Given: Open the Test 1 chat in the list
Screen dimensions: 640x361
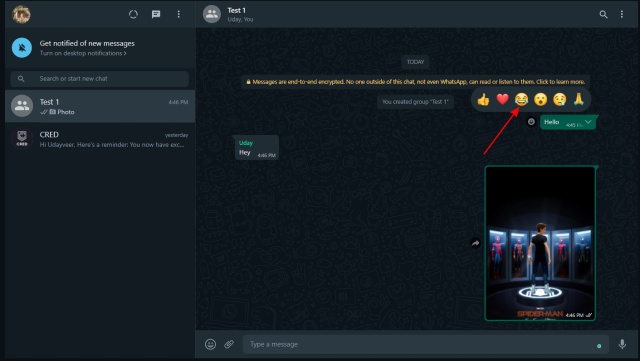Looking at the screenshot, I should tap(100, 106).
